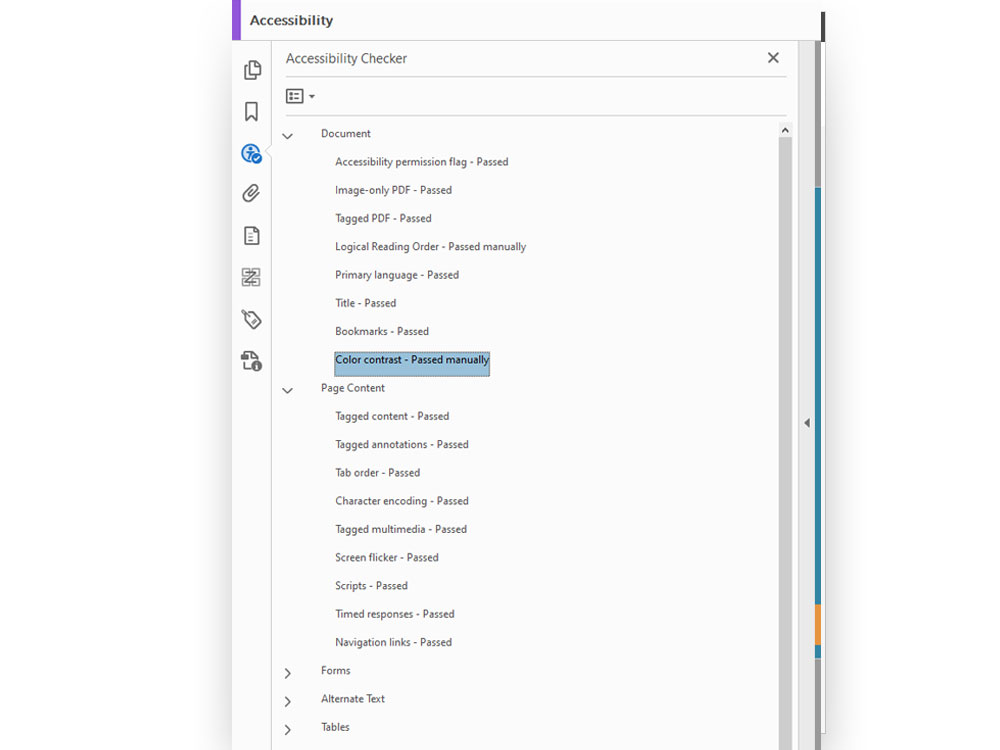Select the Tables tree heading
Viewport: 1000px width, 750px height.
coord(335,727)
